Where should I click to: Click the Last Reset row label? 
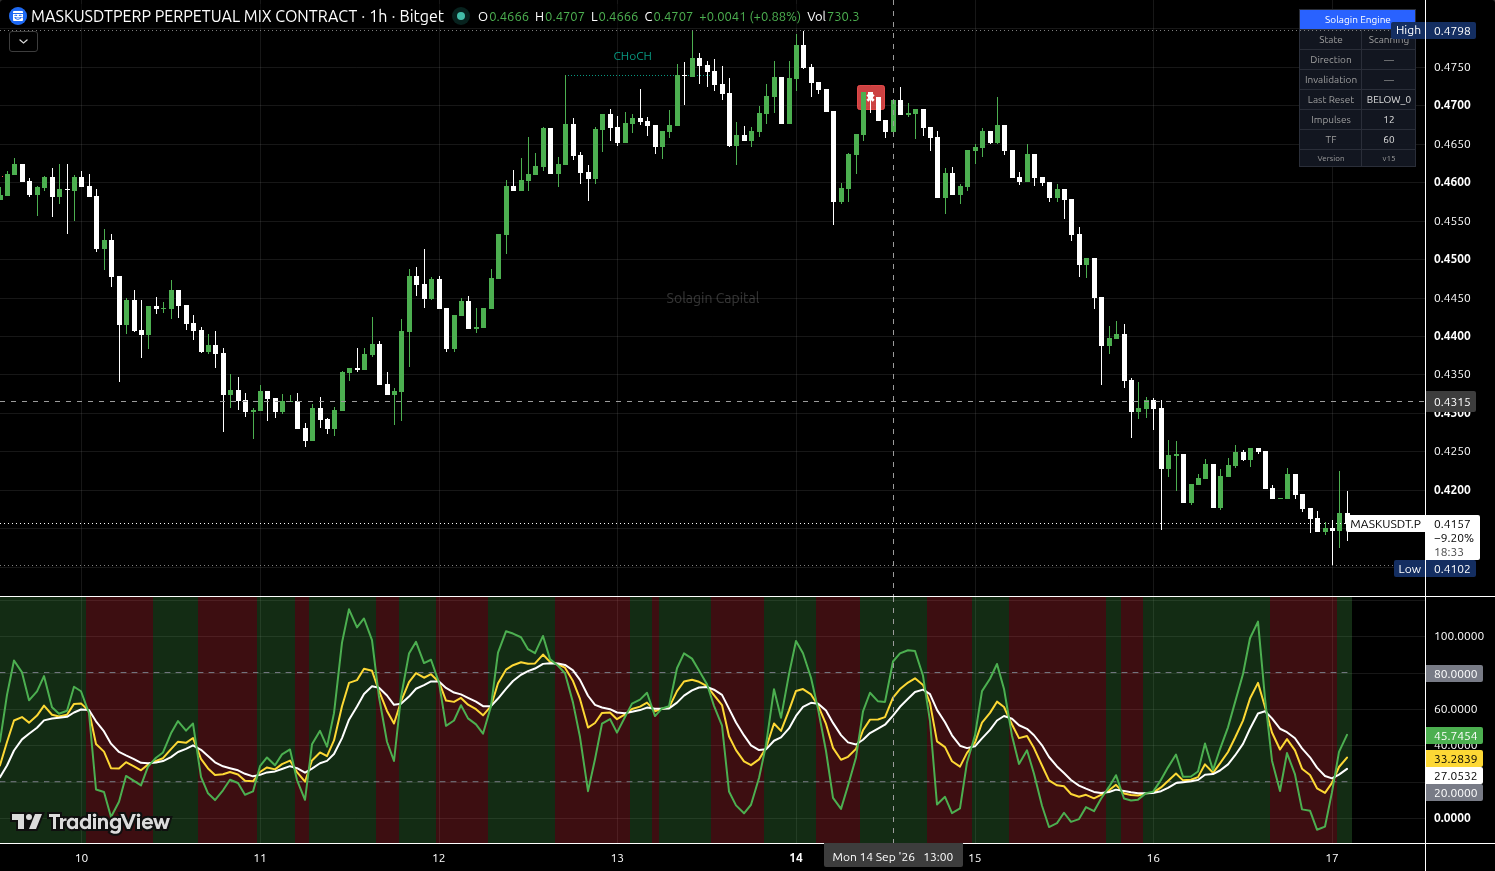(1330, 100)
